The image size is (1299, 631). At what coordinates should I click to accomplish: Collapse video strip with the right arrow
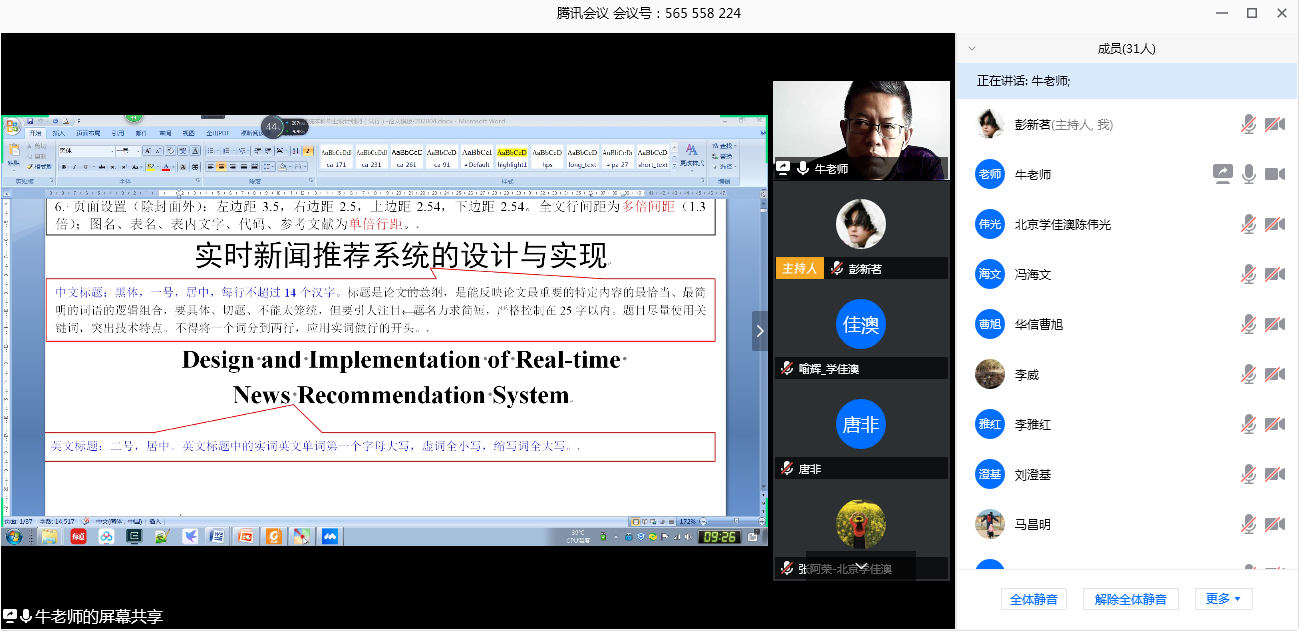(760, 330)
